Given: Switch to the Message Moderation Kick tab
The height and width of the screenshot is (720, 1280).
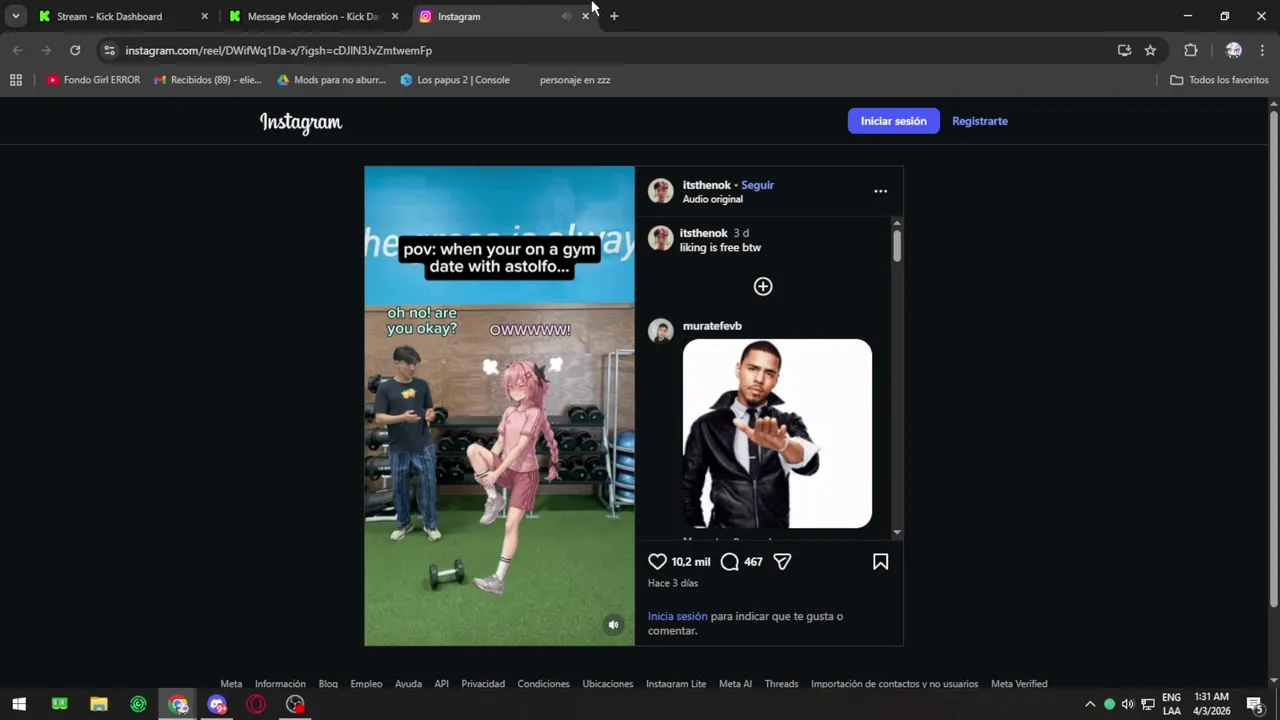Looking at the screenshot, I should tap(313, 16).
